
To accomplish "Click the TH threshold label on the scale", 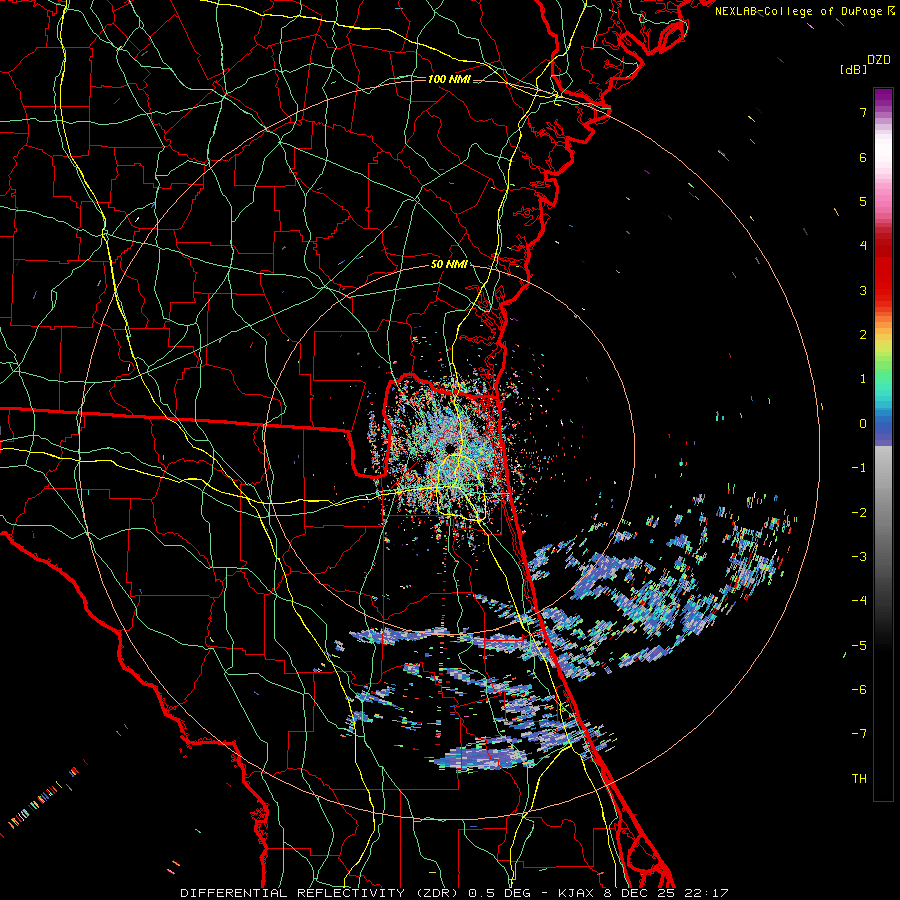I will (x=859, y=779).
